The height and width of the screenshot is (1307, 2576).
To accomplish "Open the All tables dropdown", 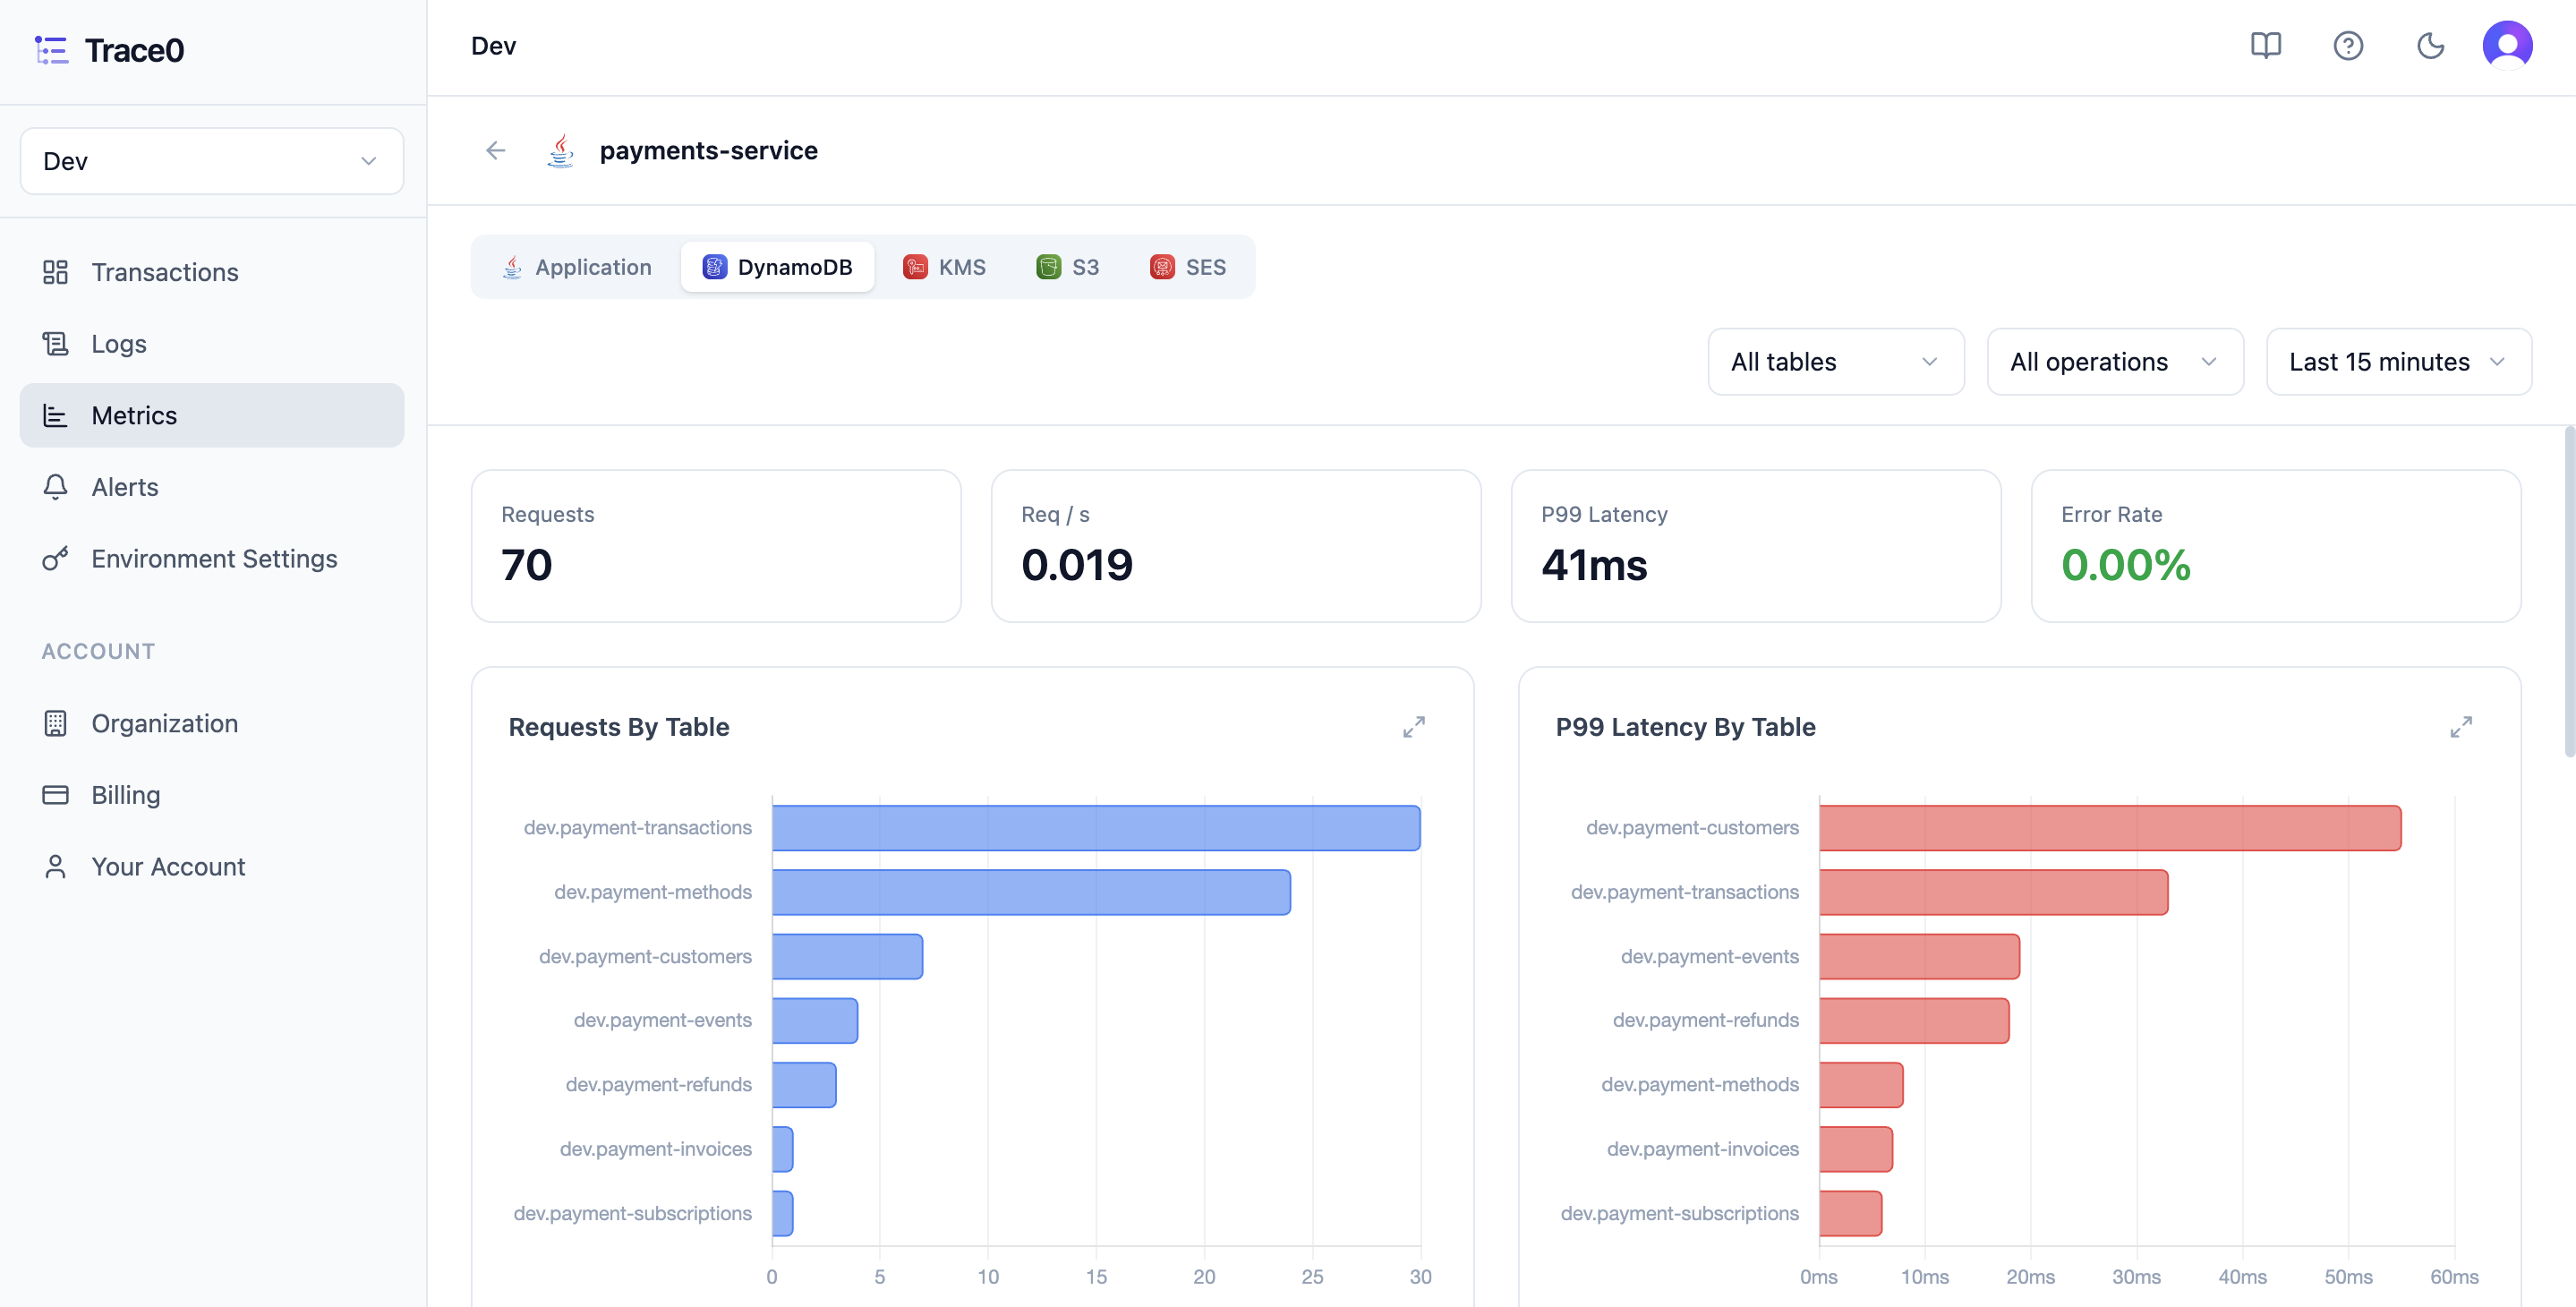I will click(1835, 362).
